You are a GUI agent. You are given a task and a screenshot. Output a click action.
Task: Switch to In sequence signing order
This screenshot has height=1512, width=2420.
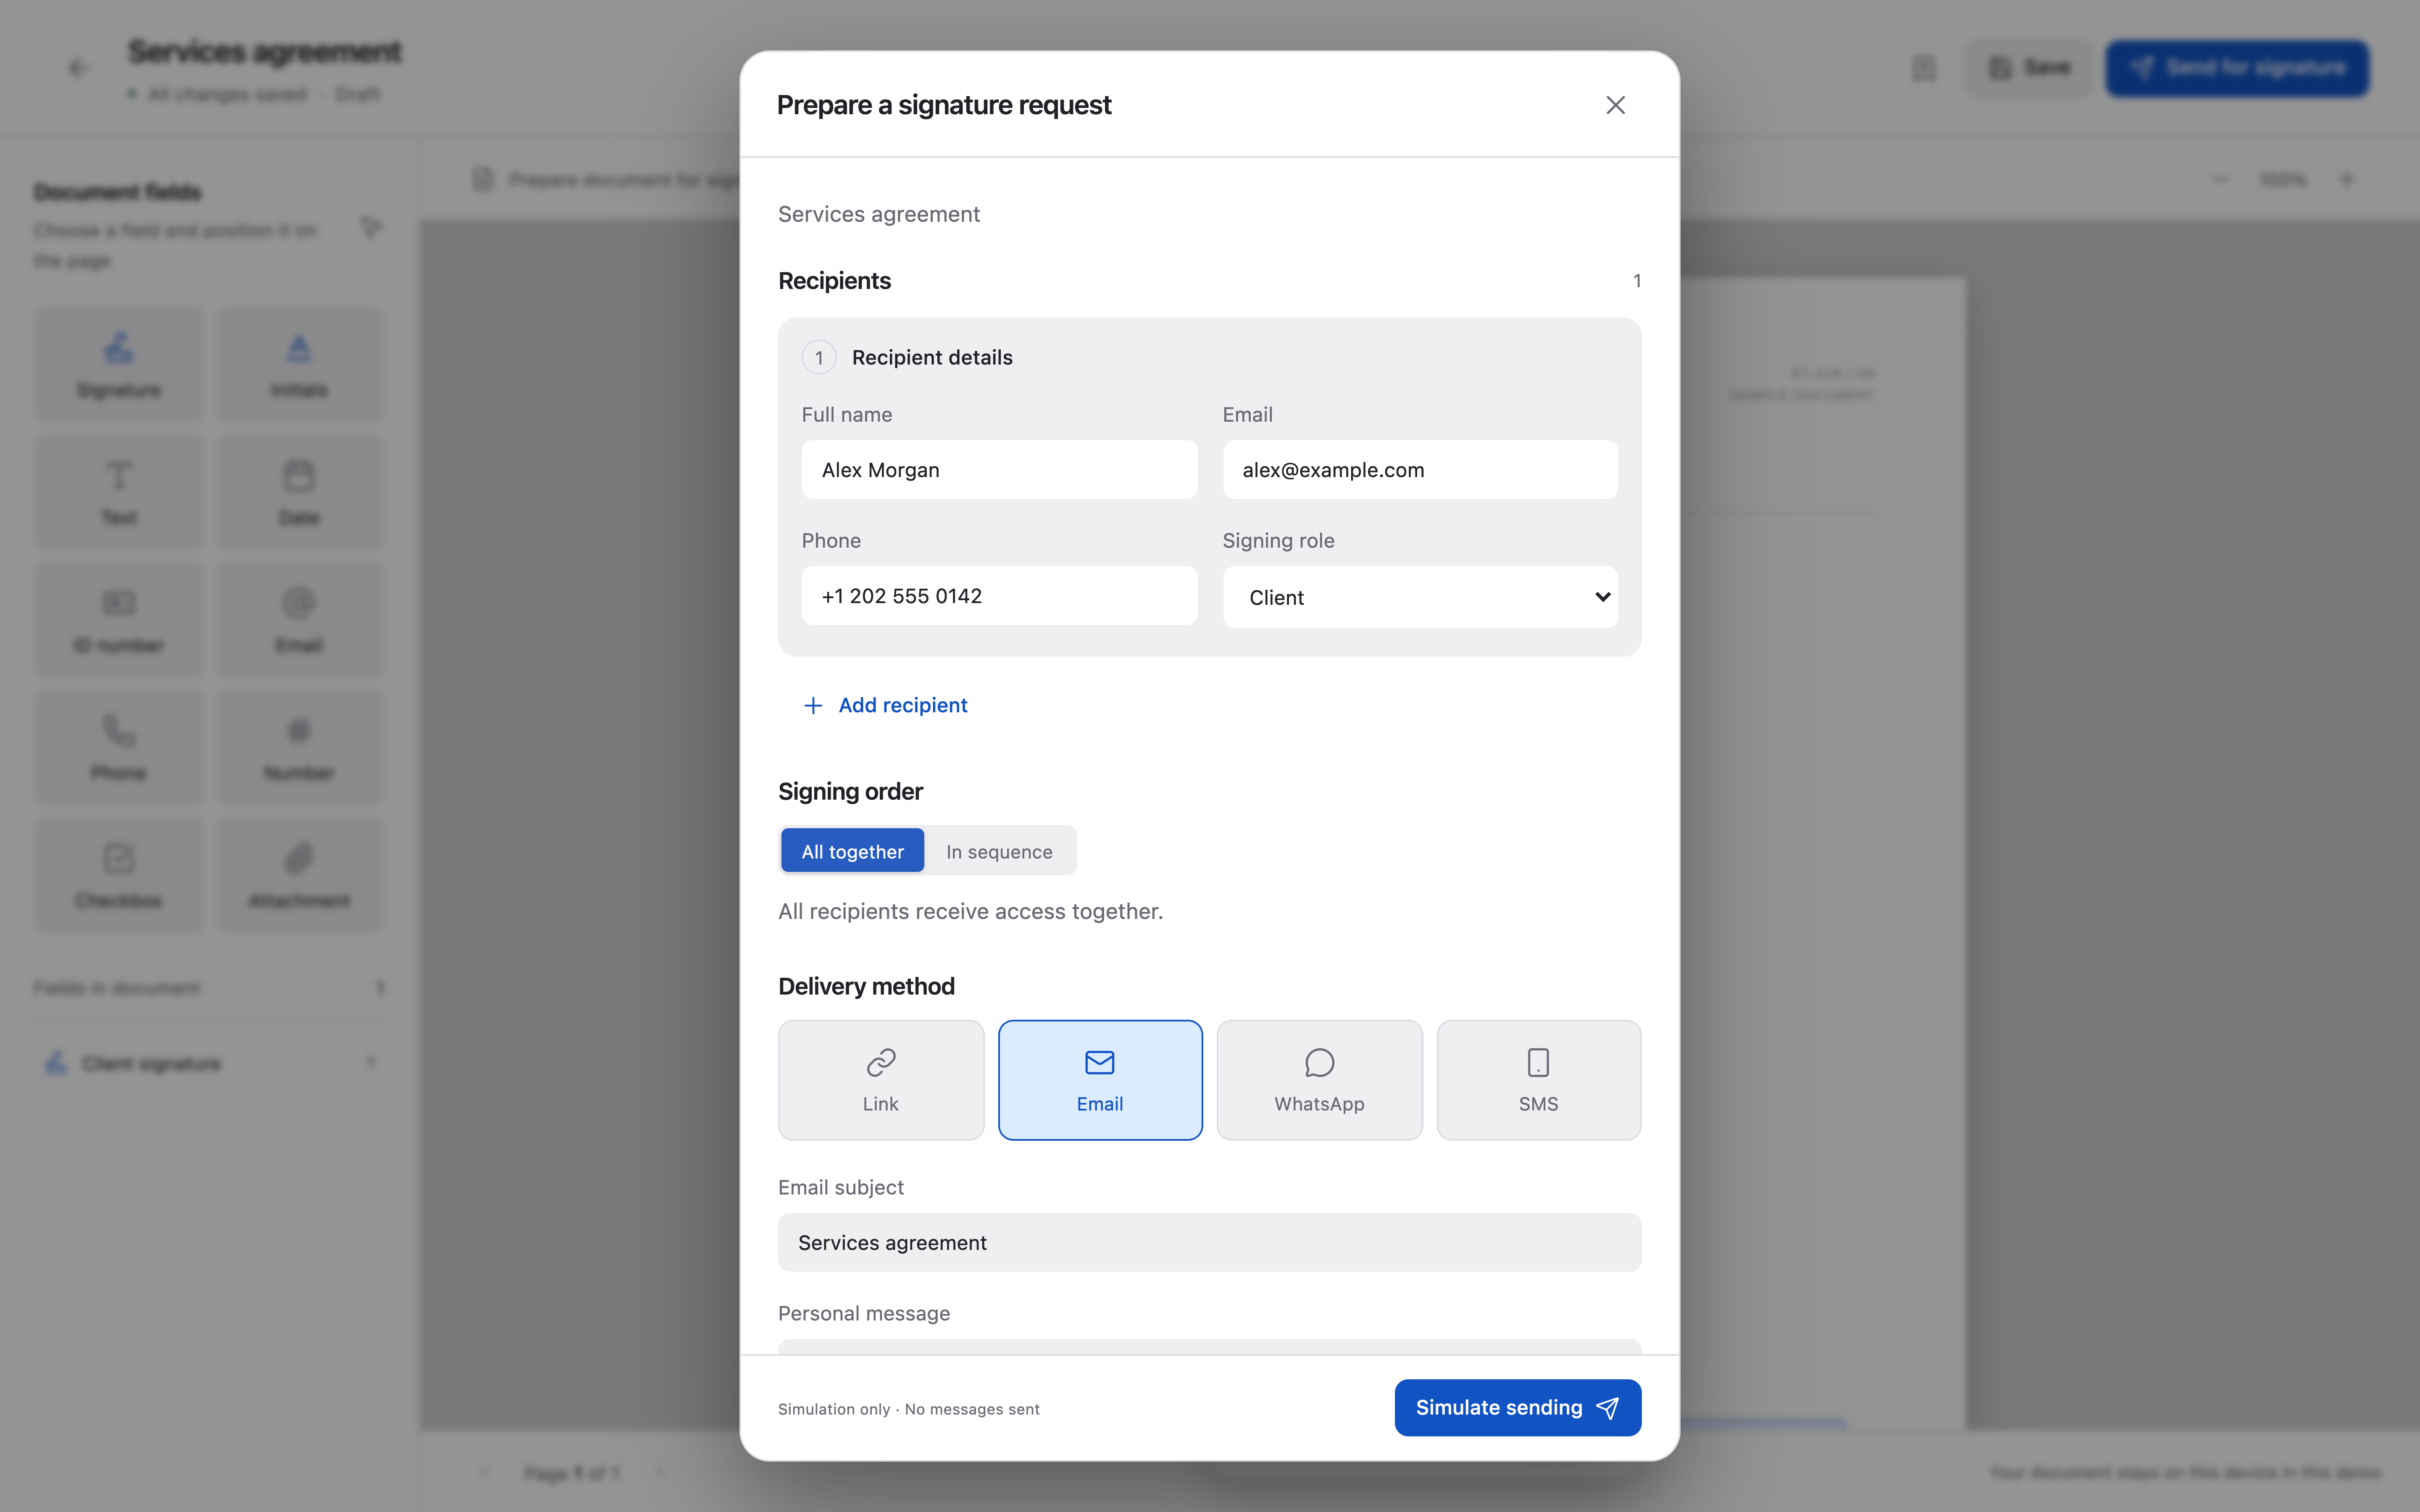(x=999, y=851)
